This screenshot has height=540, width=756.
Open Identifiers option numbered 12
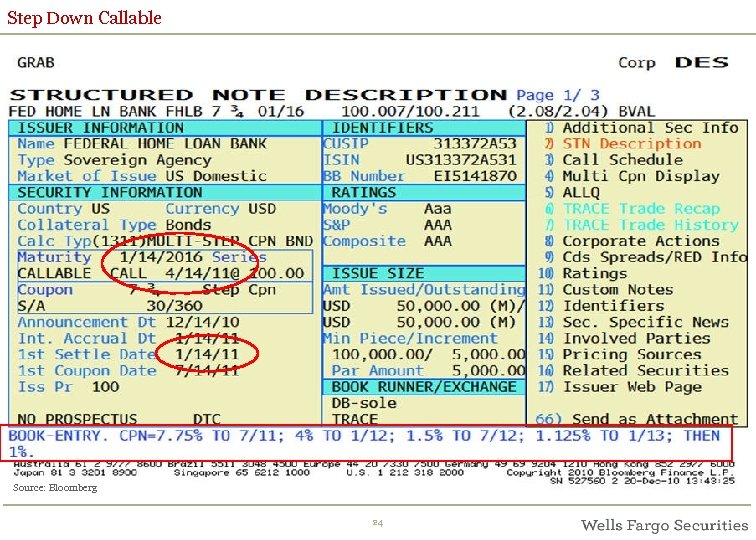point(601,306)
